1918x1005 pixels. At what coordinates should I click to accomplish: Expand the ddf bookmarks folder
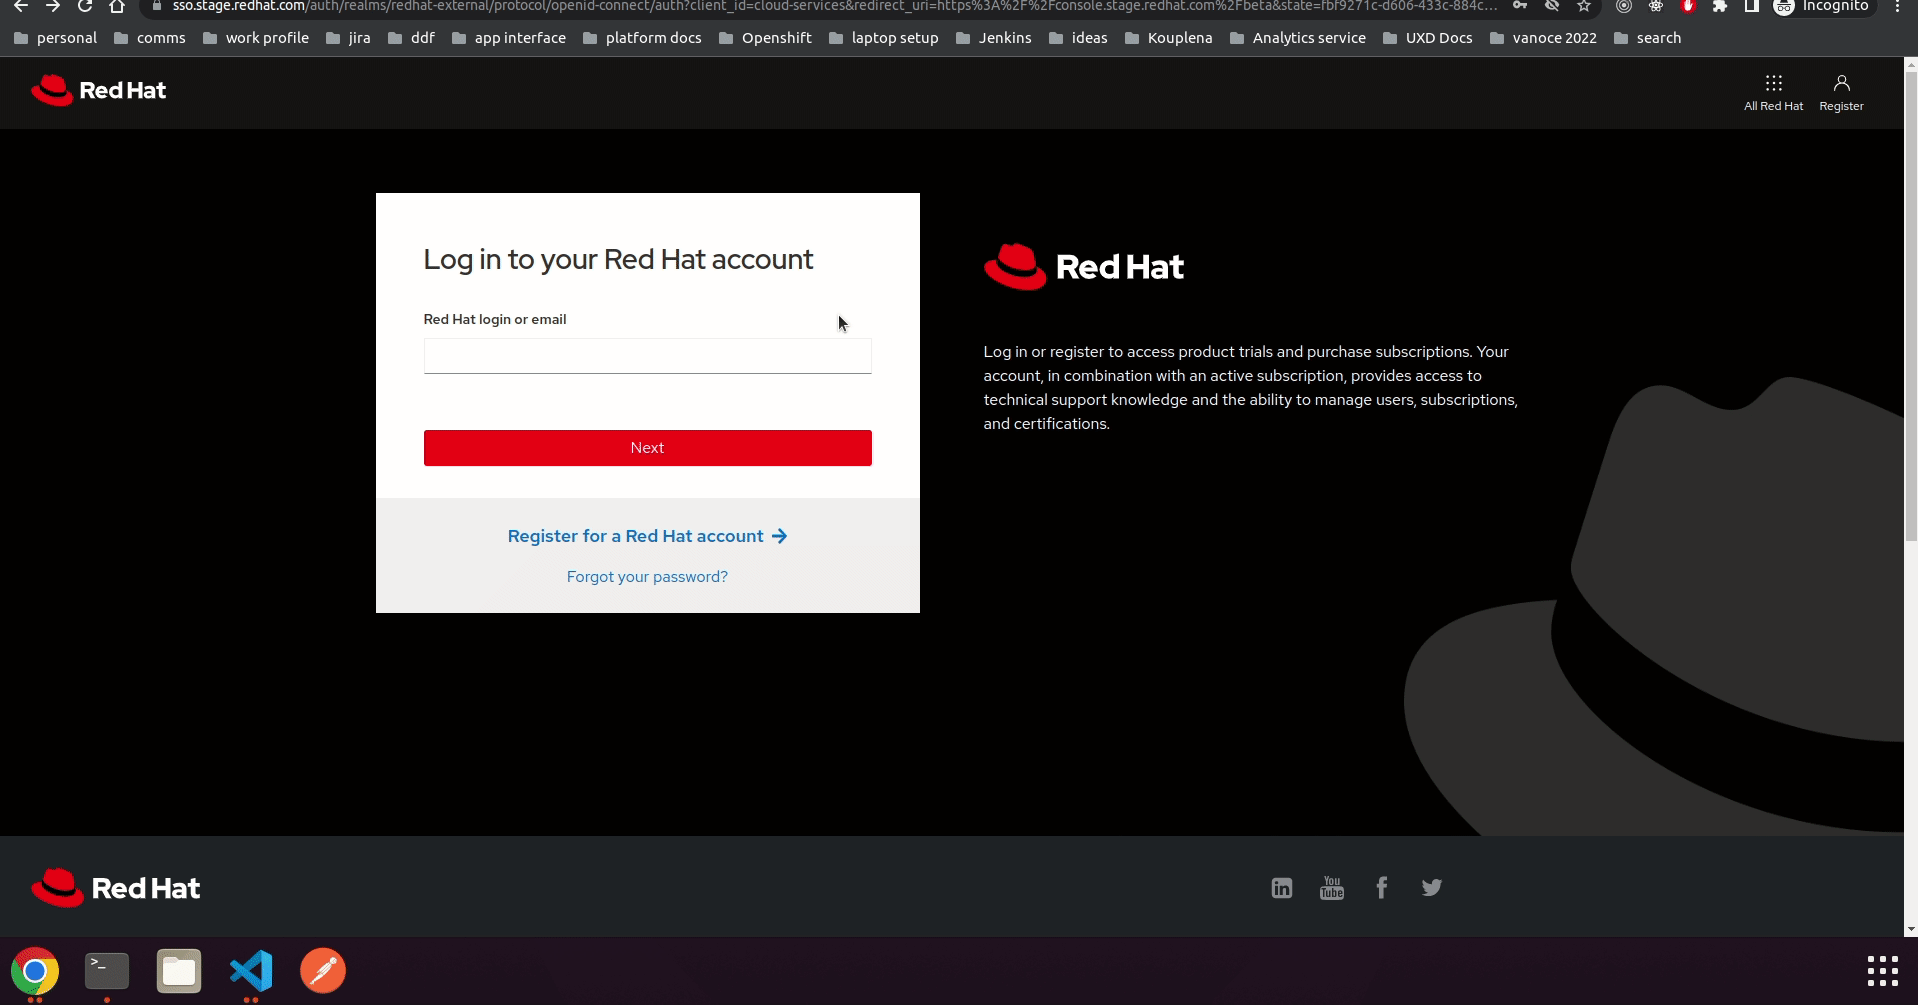coord(411,38)
